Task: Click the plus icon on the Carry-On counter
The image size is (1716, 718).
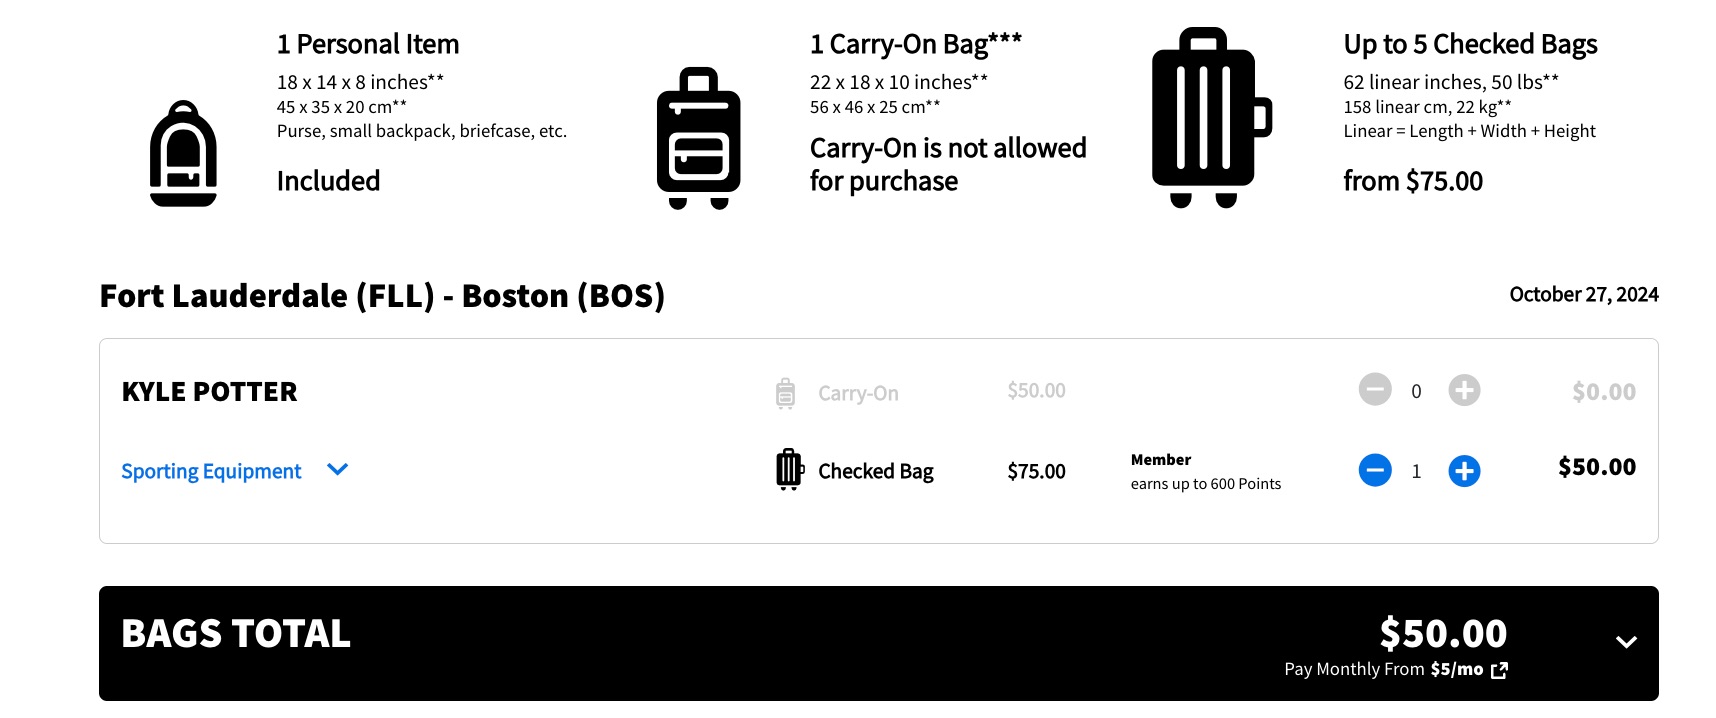Action: [1464, 390]
